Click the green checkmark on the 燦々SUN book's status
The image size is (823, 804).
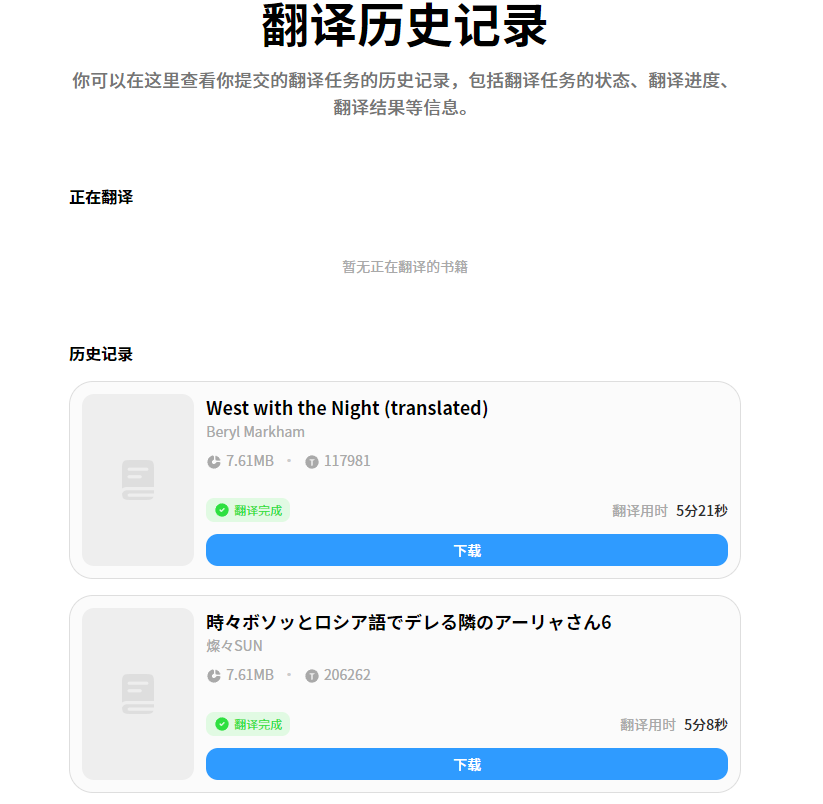pyautogui.click(x=222, y=724)
